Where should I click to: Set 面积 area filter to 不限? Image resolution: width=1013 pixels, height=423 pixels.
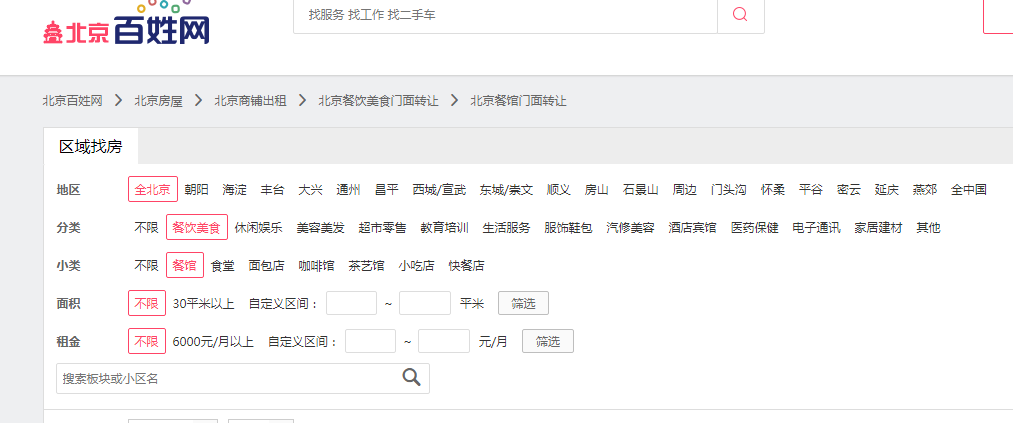click(147, 304)
